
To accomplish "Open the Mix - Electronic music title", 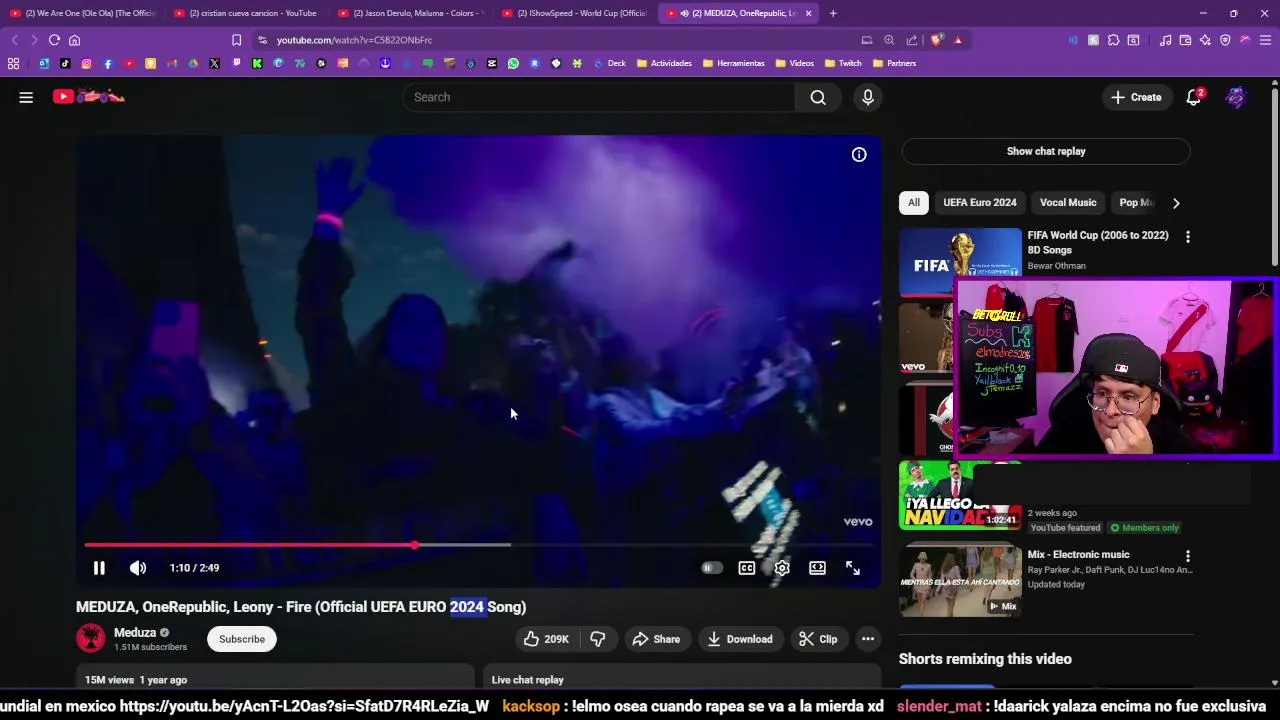I will 1078,554.
